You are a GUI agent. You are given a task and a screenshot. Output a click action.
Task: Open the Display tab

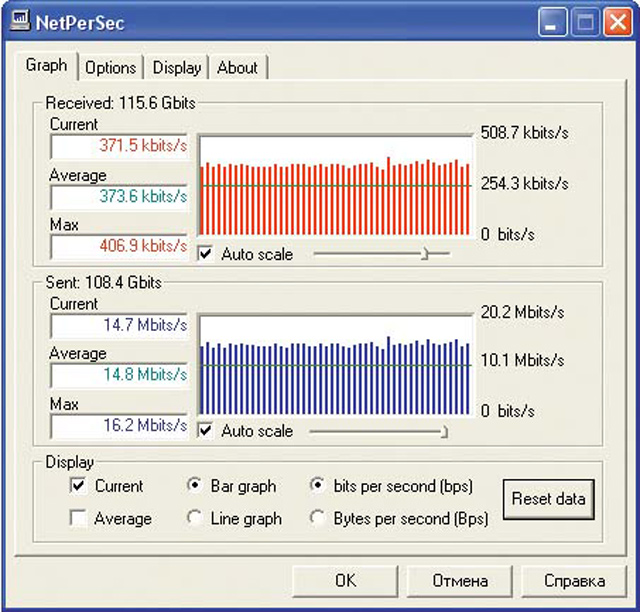[x=177, y=68]
